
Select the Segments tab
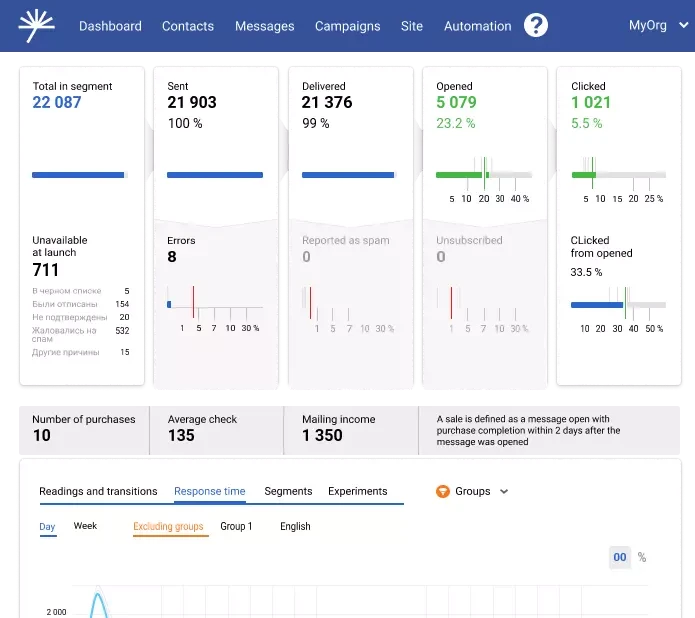pyautogui.click(x=288, y=491)
